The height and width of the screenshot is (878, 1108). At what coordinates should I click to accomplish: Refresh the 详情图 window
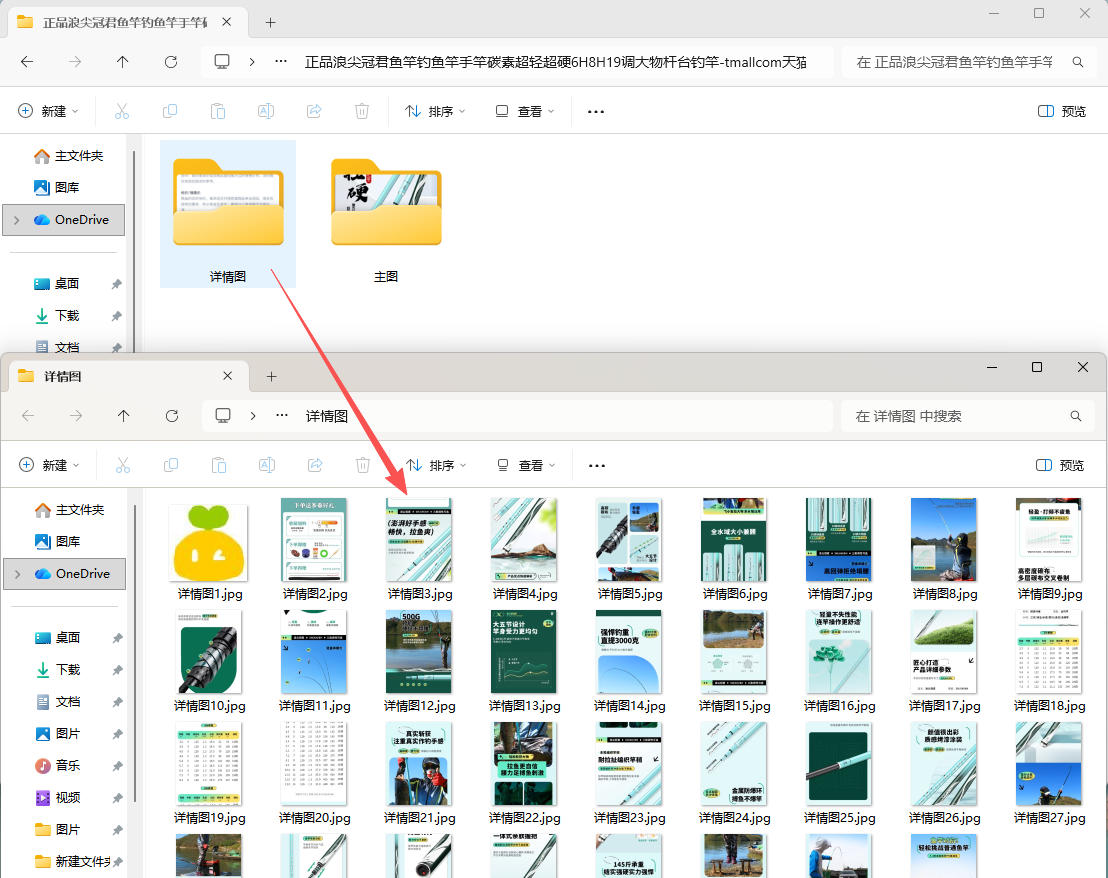point(172,416)
